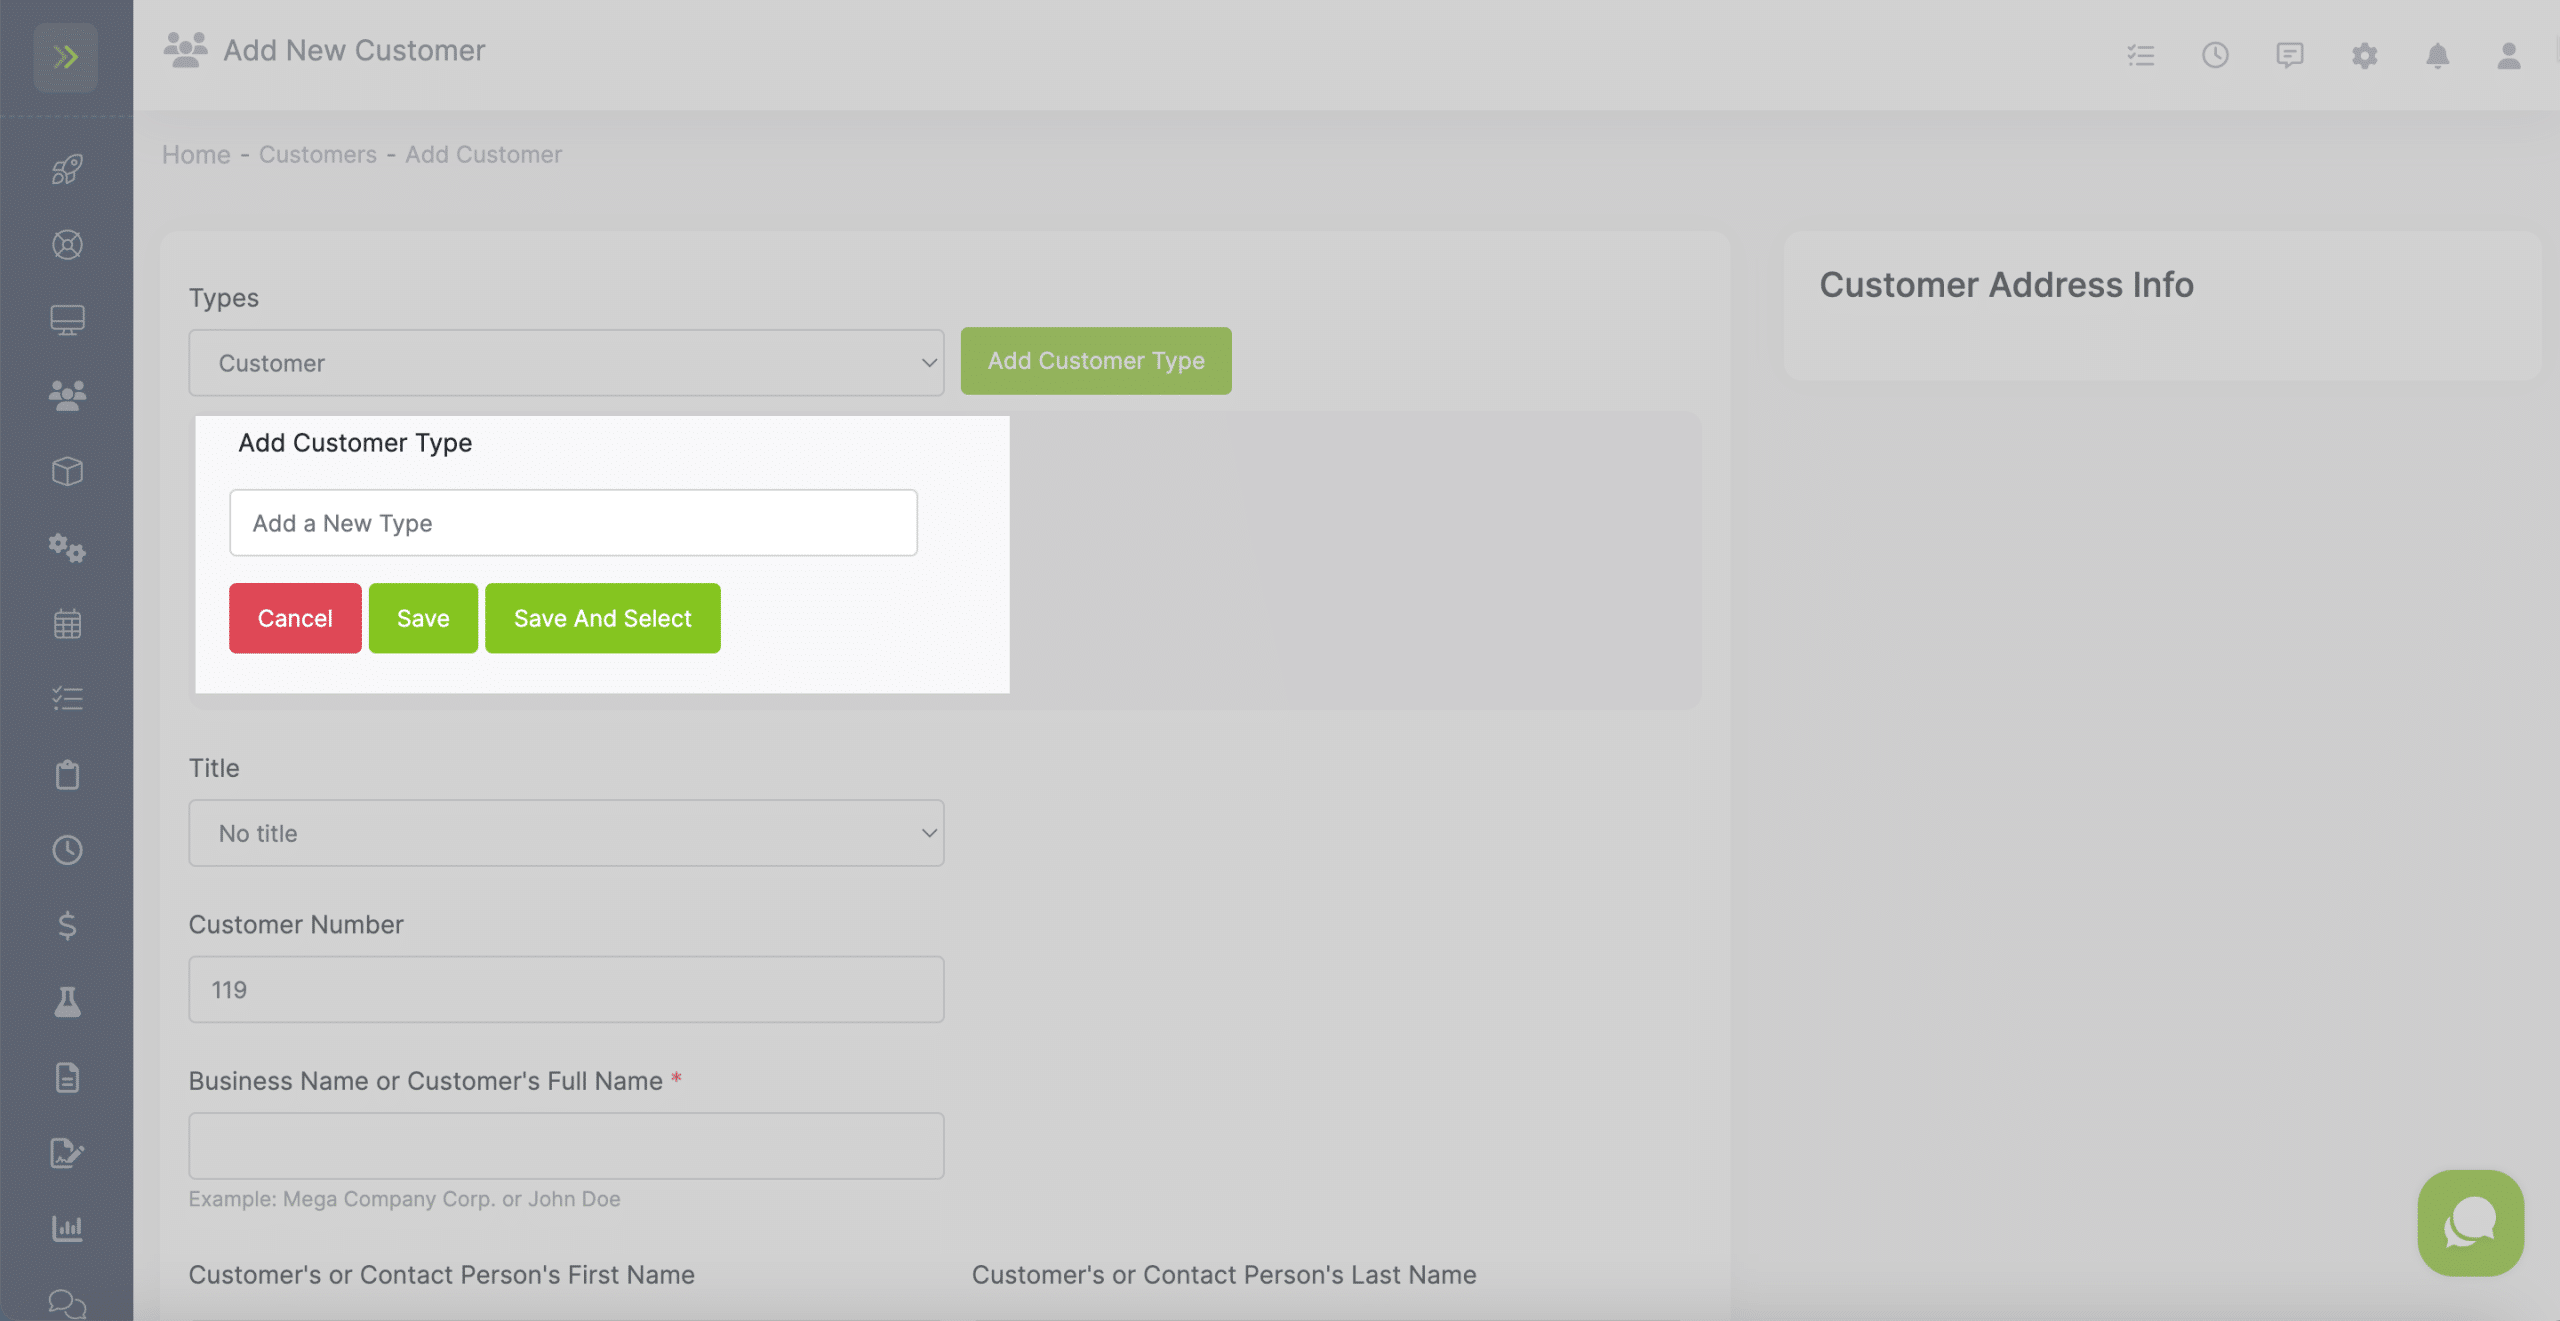
Task: Open the clipboard icon in sidebar
Action: click(x=67, y=775)
